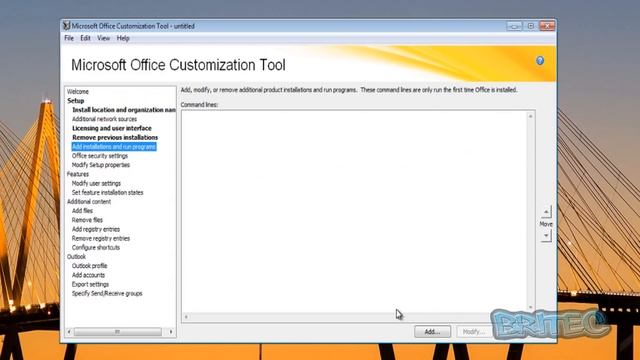Screen dimensions: 640x360
Task: Open the View menu
Action: point(103,38)
